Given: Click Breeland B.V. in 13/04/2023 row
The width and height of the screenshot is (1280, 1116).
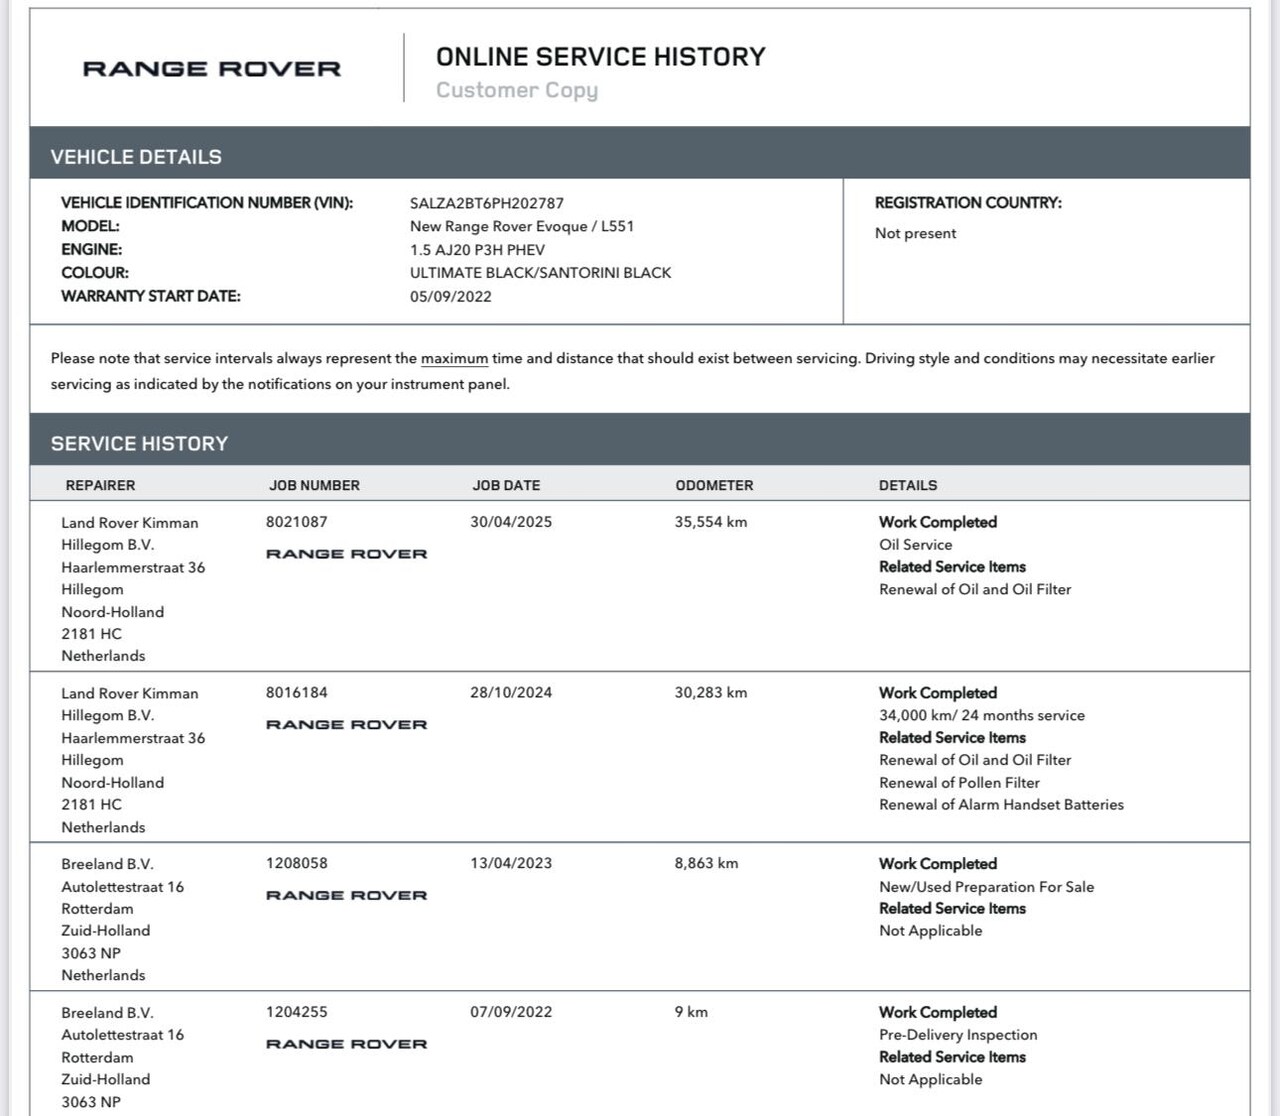Looking at the screenshot, I should (x=107, y=864).
